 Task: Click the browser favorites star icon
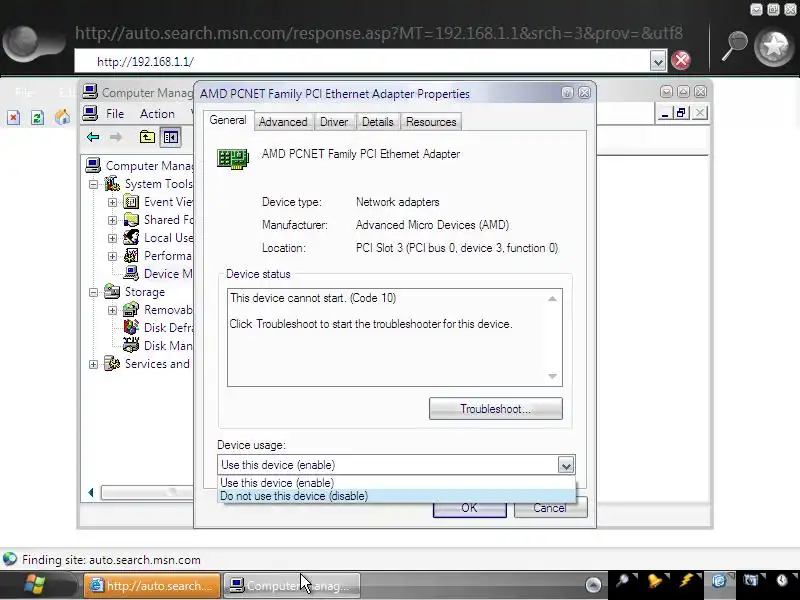tap(774, 46)
